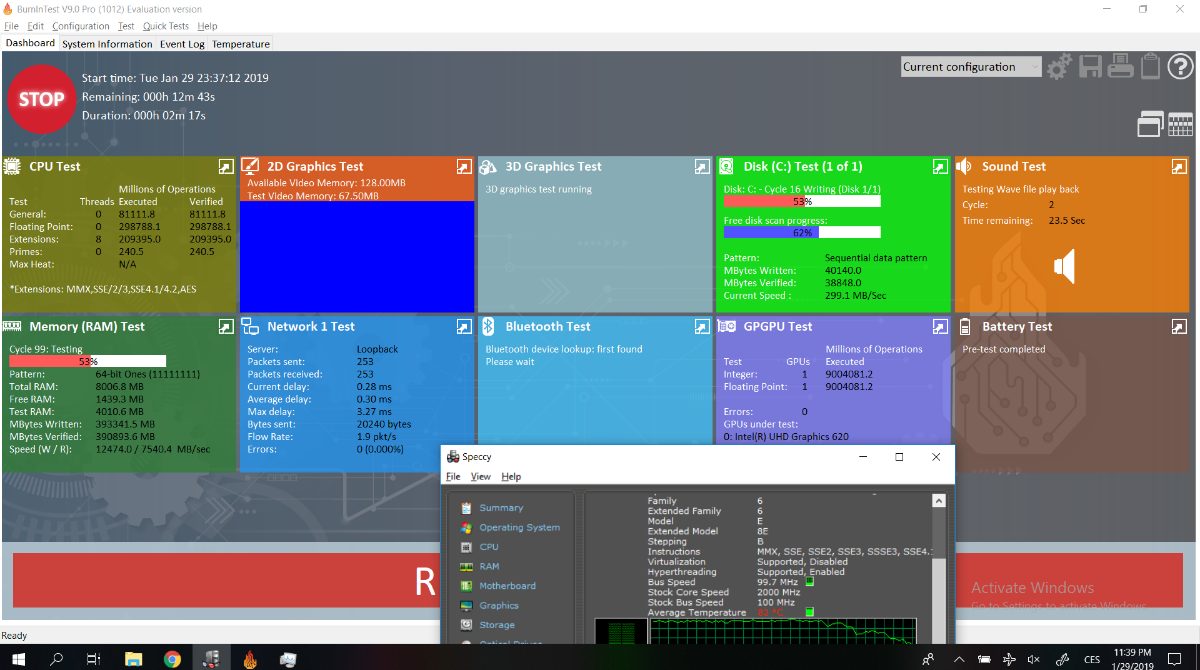
Task: Open the Current configuration dropdown
Action: [x=970, y=67]
